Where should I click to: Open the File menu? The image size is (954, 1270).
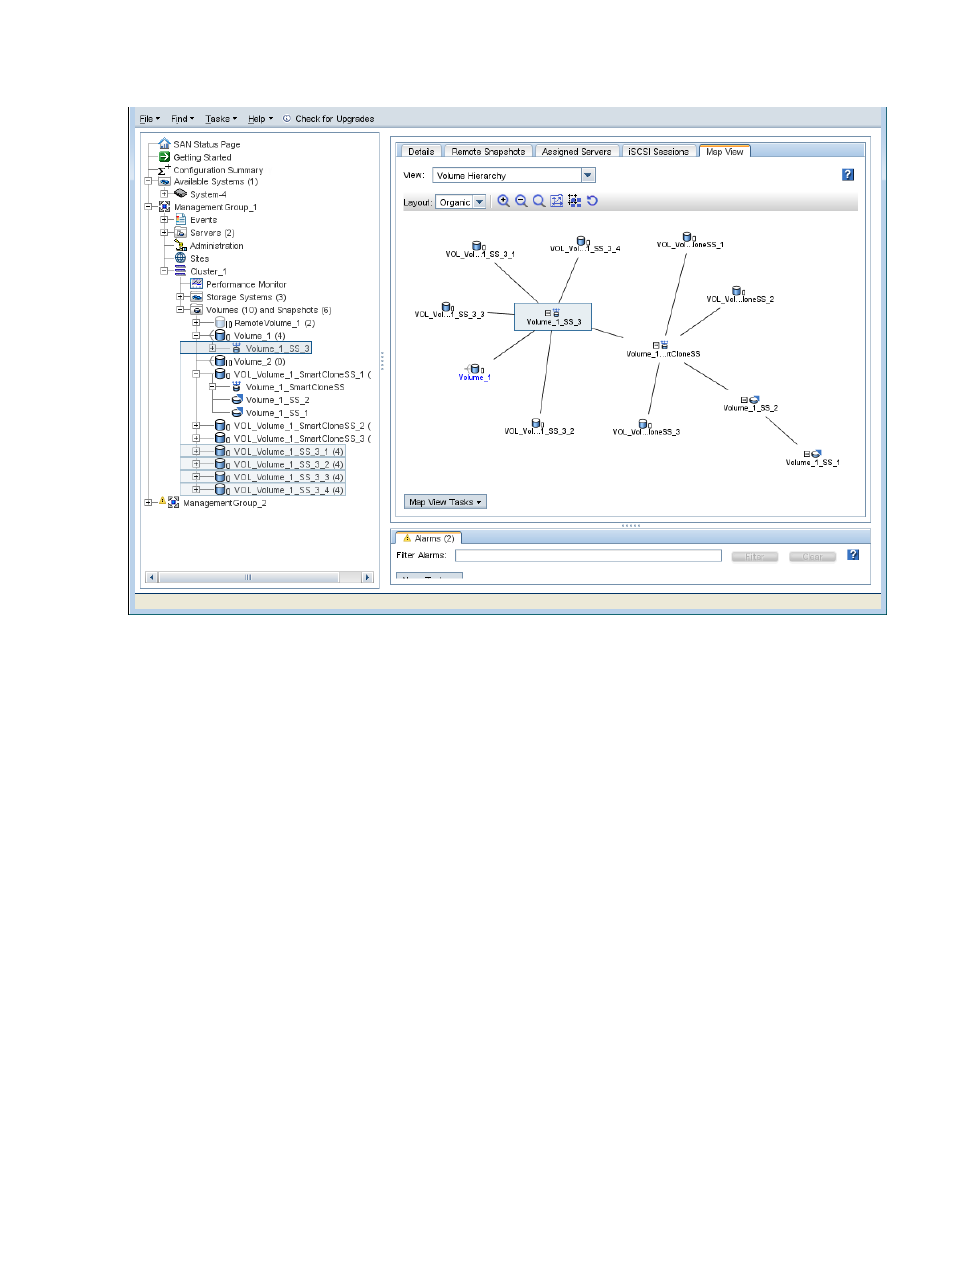pyautogui.click(x=149, y=119)
